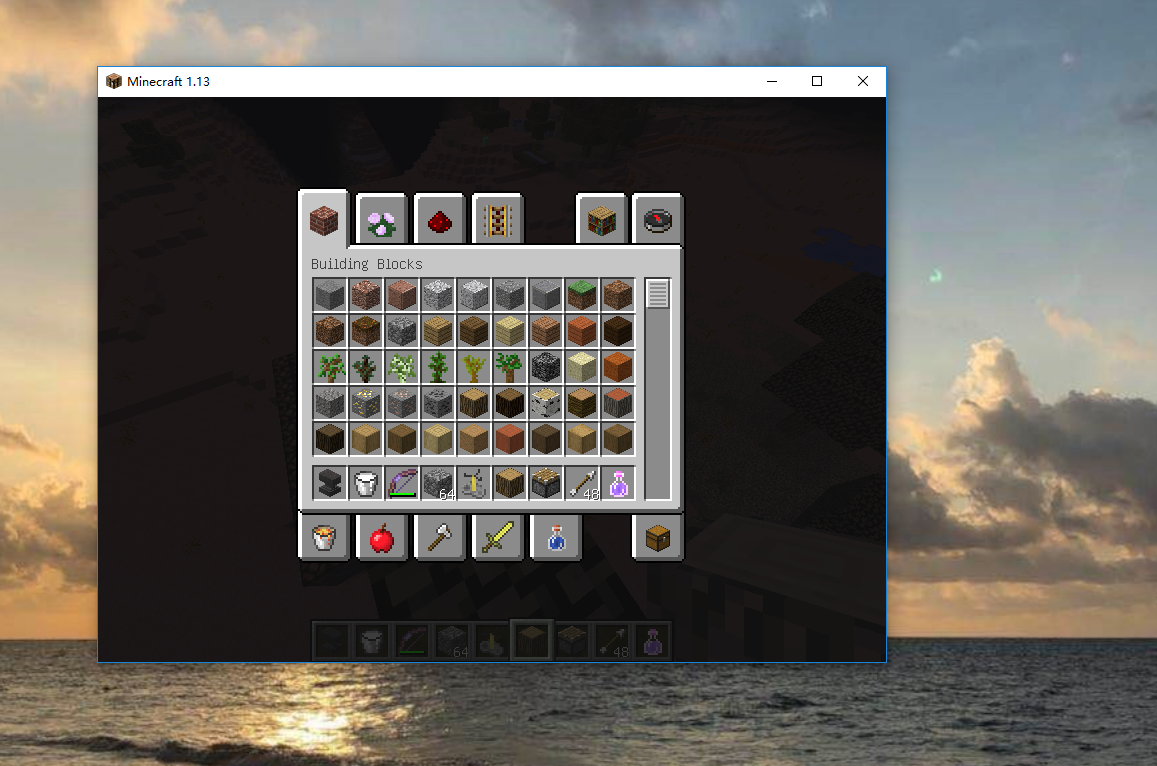The width and height of the screenshot is (1157, 766).
Task: Select the Spruce Sapling item
Action: click(x=365, y=368)
